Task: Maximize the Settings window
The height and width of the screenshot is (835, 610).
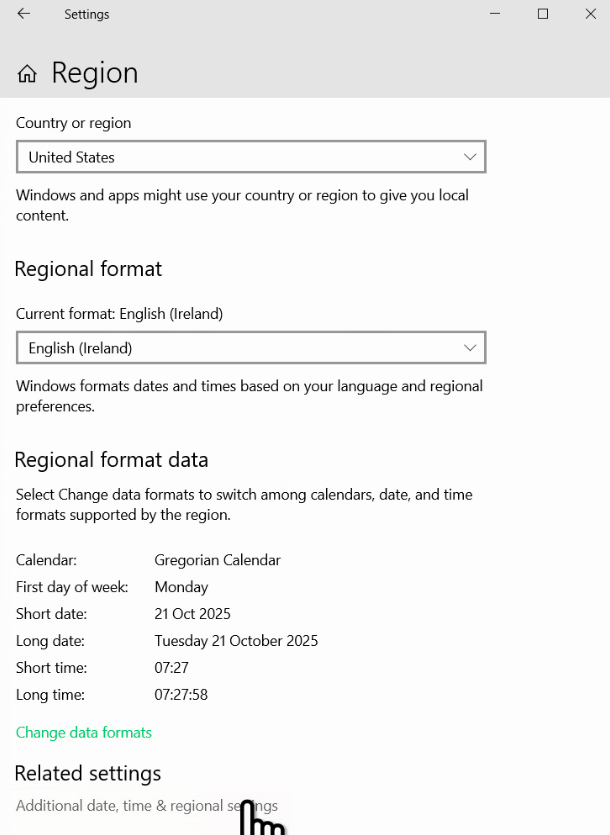Action: click(543, 14)
